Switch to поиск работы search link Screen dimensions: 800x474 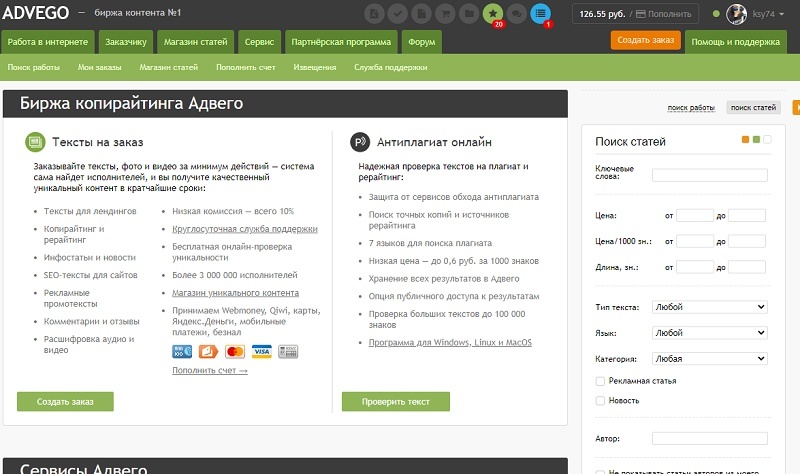coord(691,108)
